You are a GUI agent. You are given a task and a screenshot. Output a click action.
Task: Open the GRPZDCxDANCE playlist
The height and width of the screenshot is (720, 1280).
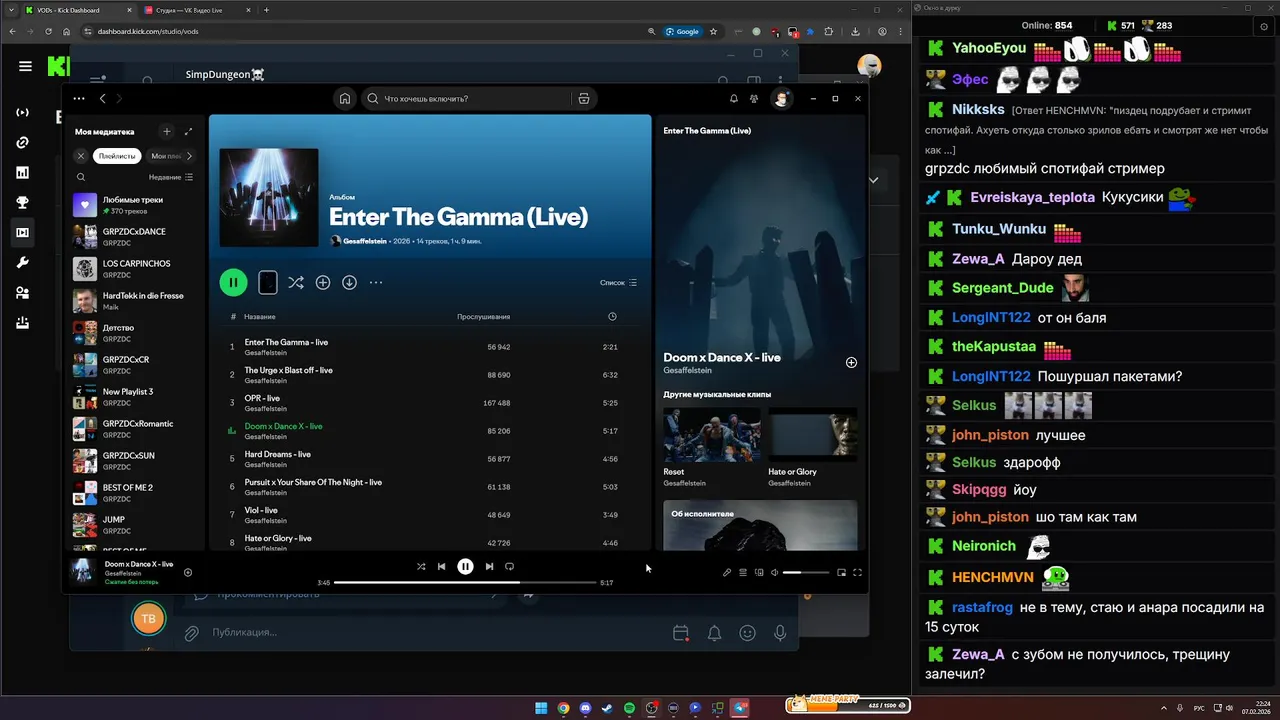tap(135, 237)
